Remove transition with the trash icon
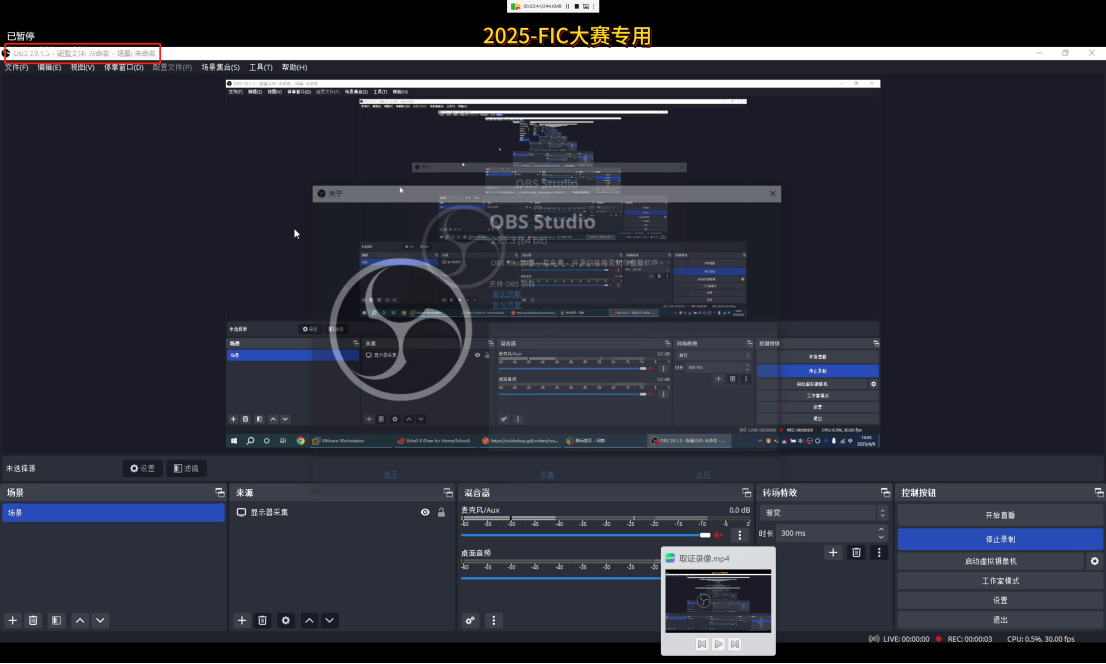The width and height of the screenshot is (1106, 664). pyautogui.click(x=856, y=553)
